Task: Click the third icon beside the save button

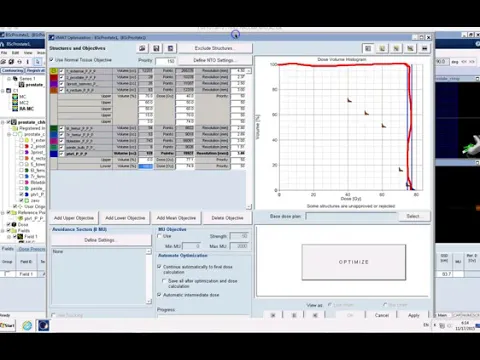Action: [x=170, y=48]
